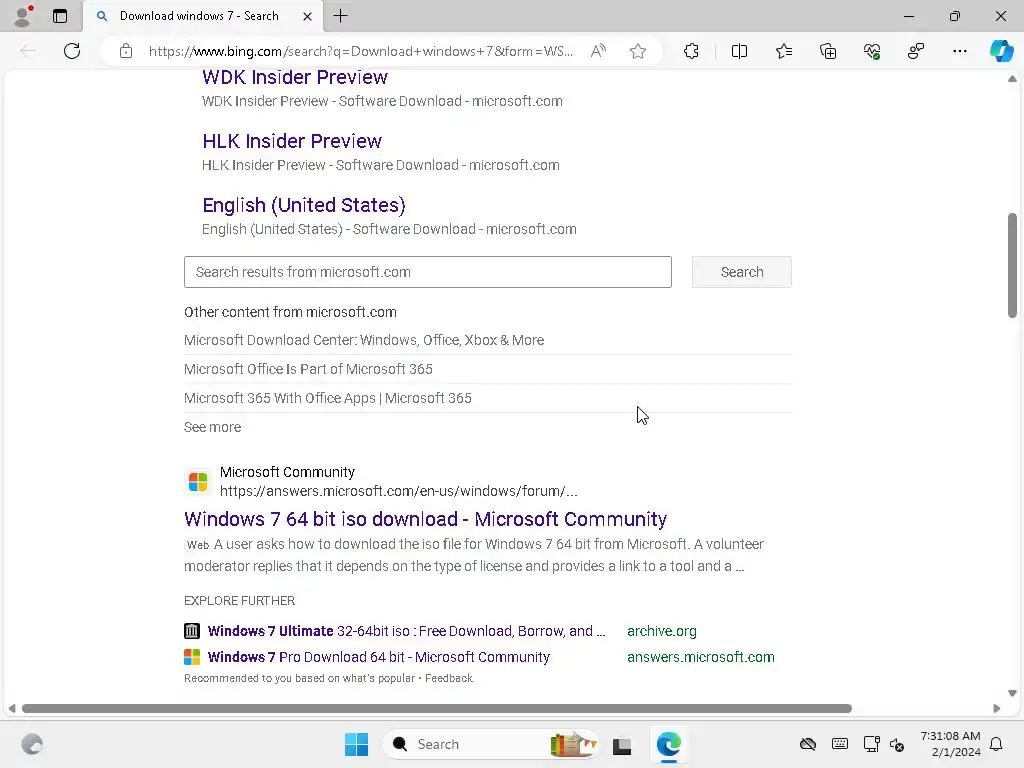Click the muted volume tray icon
This screenshot has height=768, width=1024.
click(897, 744)
